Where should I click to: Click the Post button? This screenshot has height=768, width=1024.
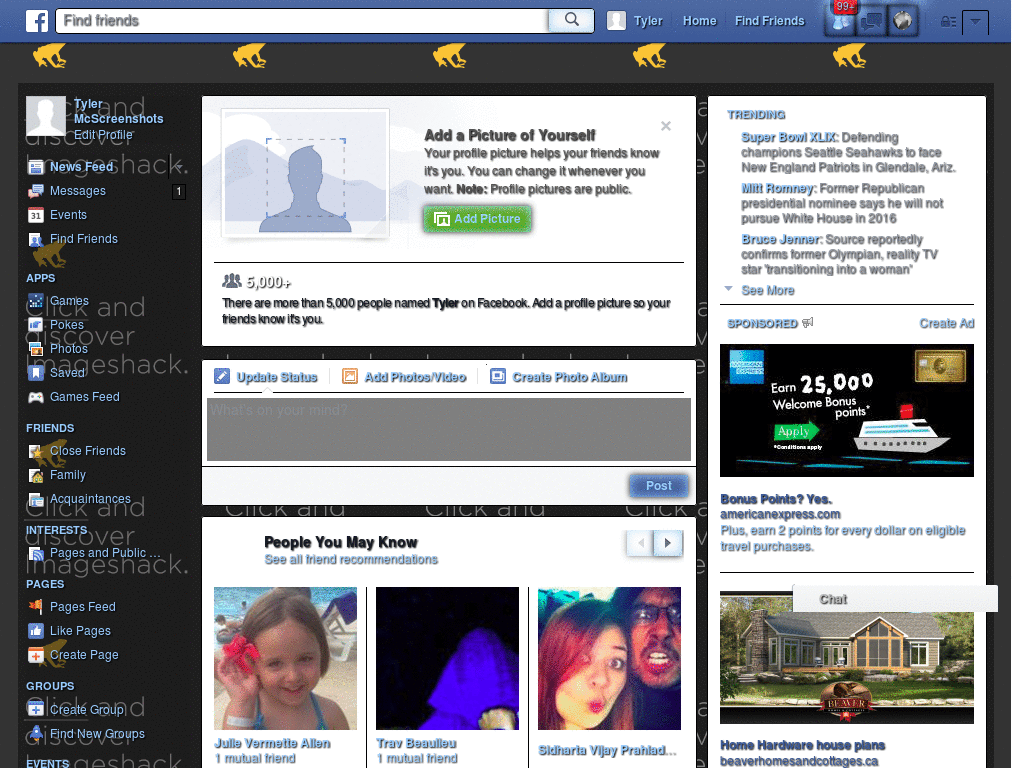tap(658, 486)
